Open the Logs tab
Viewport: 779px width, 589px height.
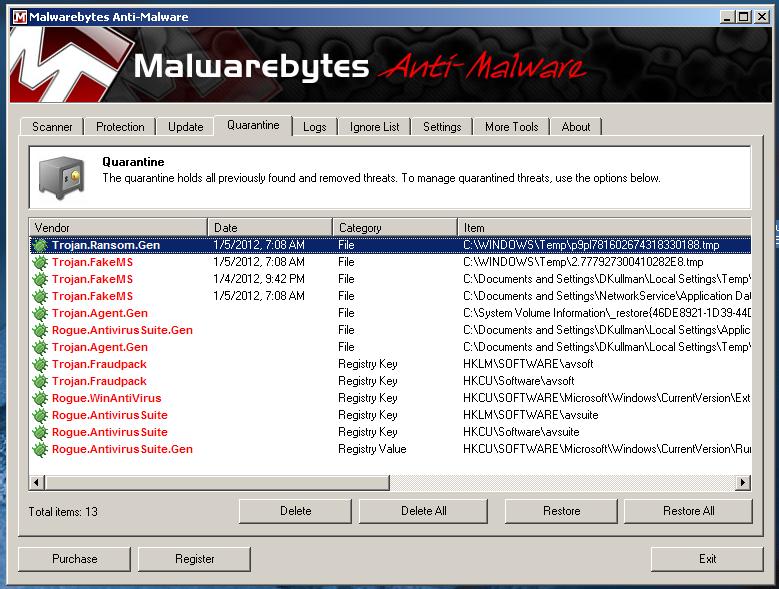click(x=314, y=127)
